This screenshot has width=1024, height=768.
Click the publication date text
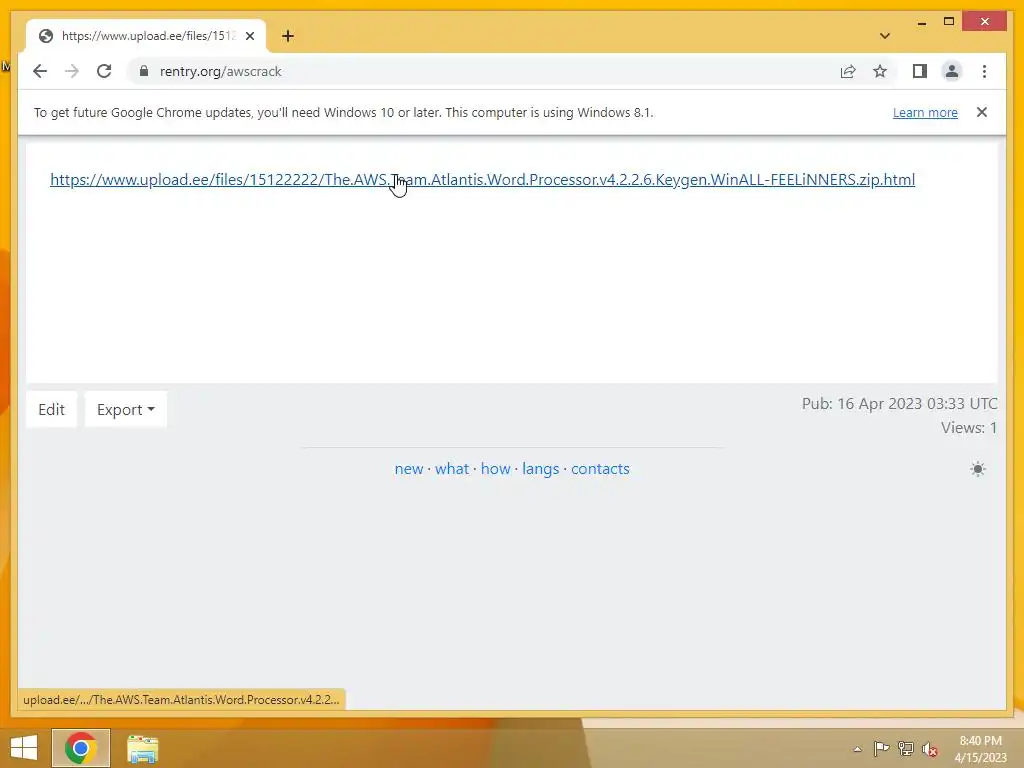click(899, 404)
